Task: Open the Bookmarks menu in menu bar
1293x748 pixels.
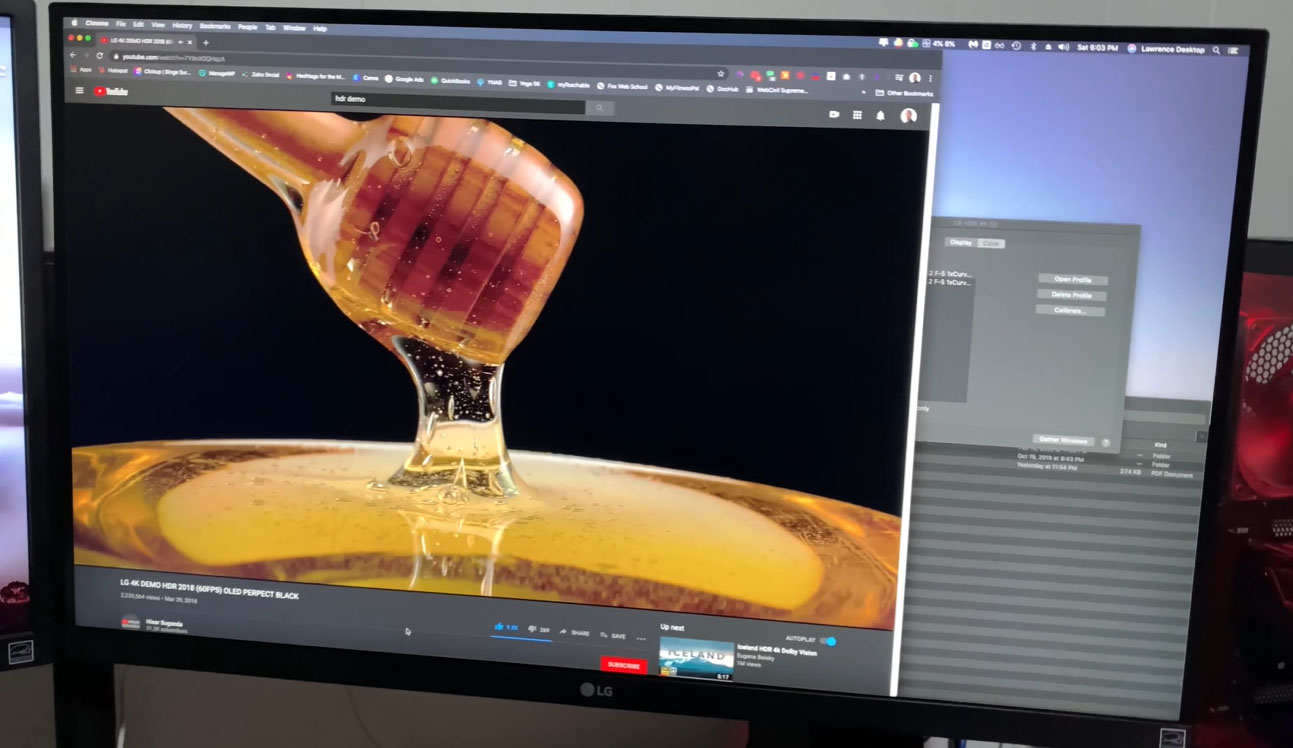Action: [x=214, y=25]
